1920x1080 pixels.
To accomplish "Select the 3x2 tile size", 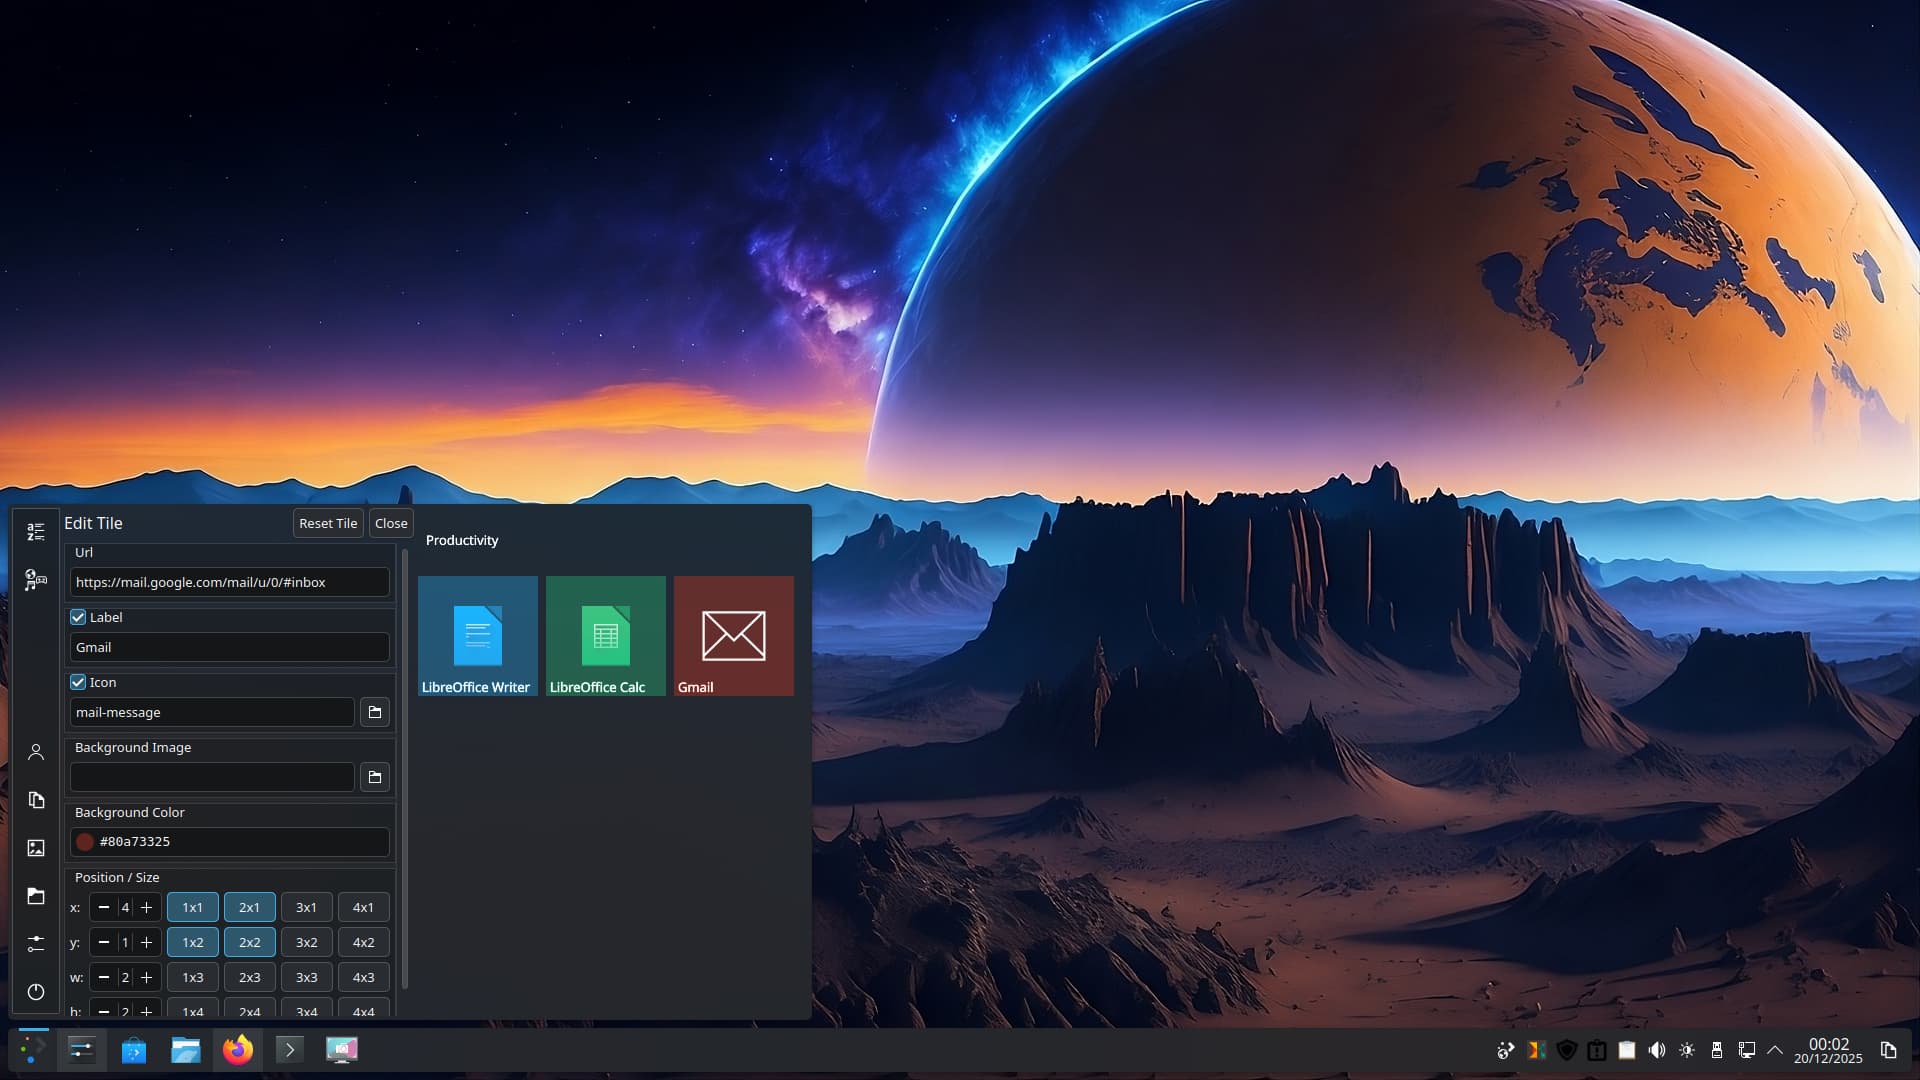I will pyautogui.click(x=306, y=942).
